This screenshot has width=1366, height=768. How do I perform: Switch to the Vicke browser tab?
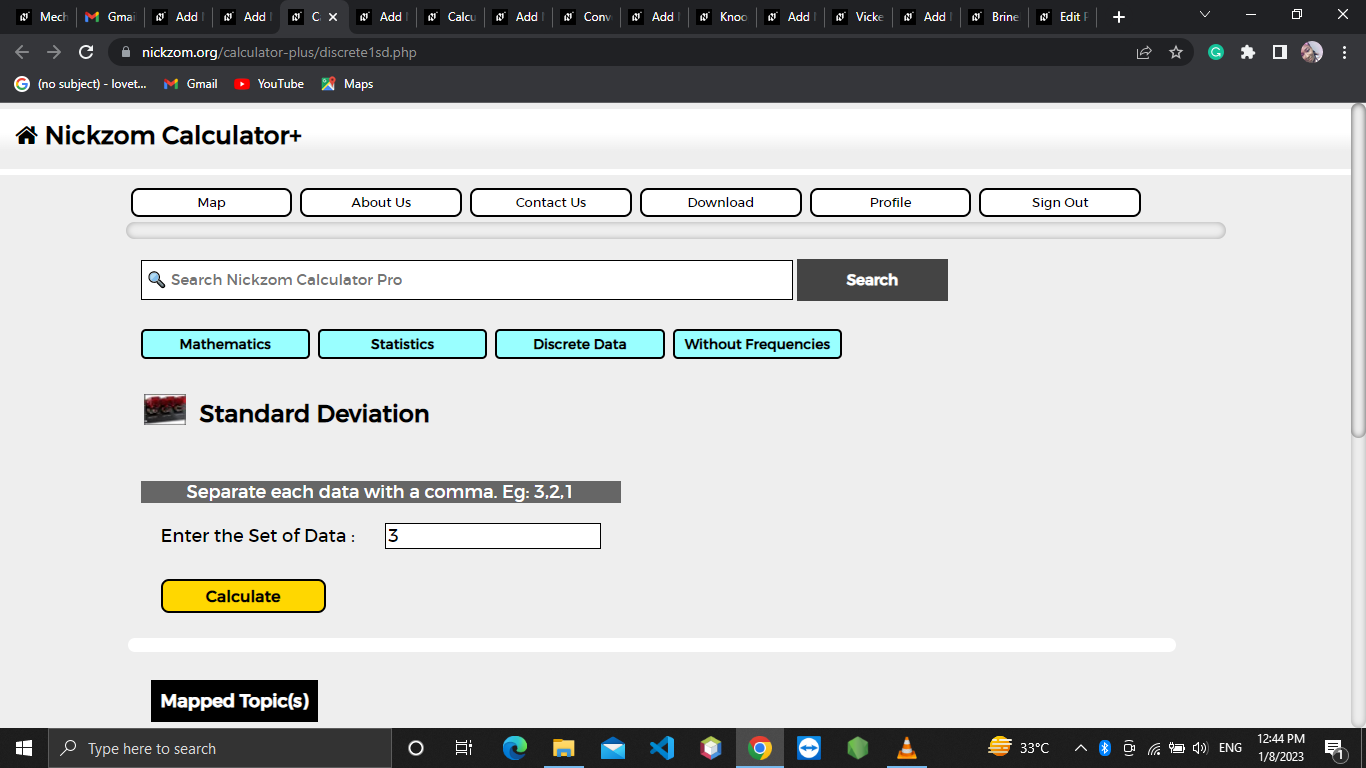pyautogui.click(x=858, y=17)
